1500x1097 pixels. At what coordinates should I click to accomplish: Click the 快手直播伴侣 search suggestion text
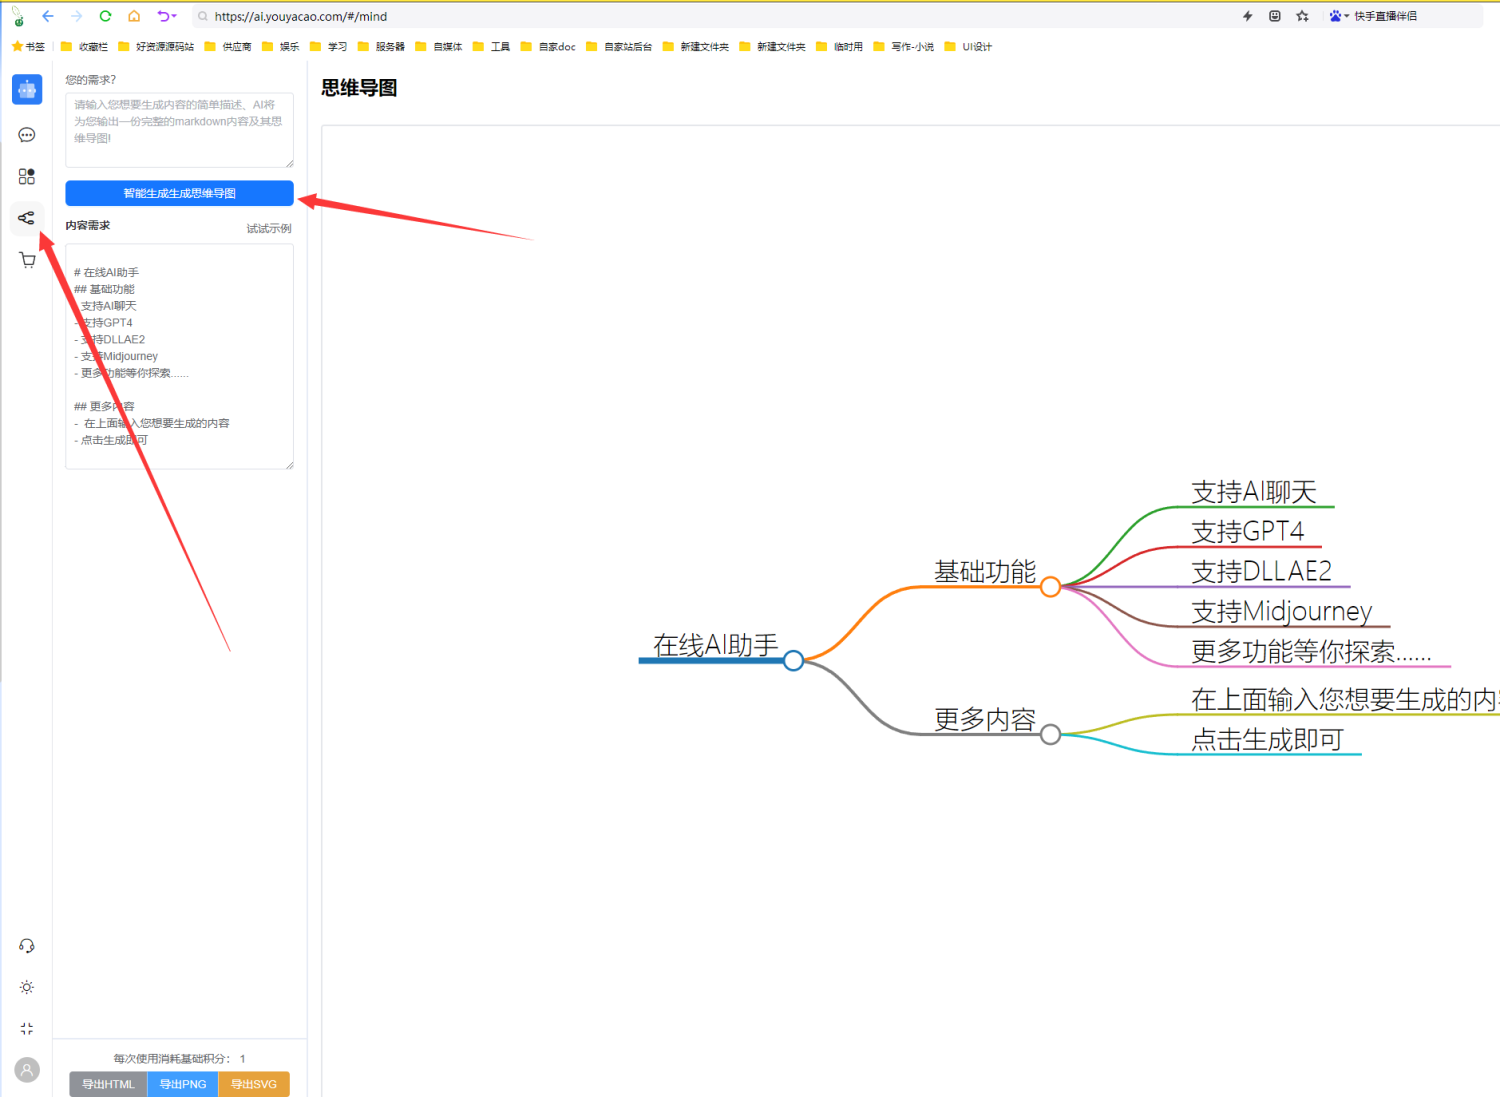click(1386, 16)
